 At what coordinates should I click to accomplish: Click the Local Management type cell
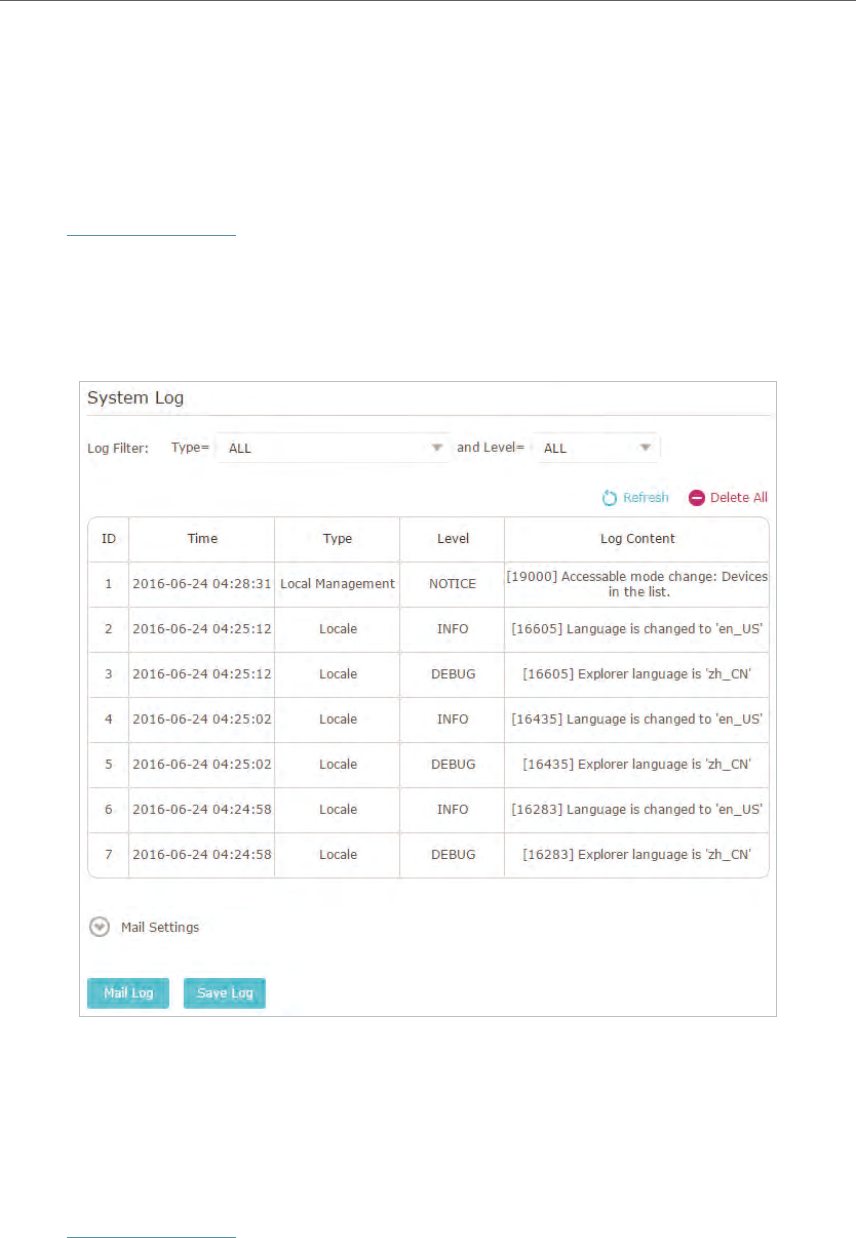pyautogui.click(x=337, y=583)
